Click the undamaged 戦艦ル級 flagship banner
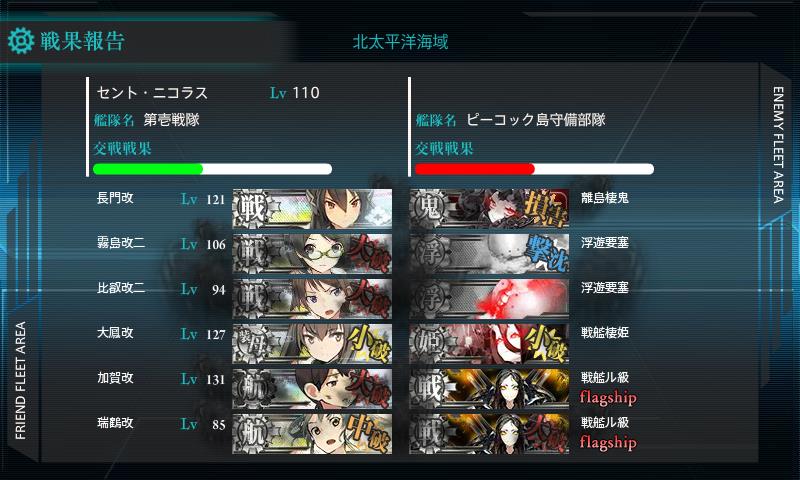The image size is (800, 480). tap(489, 388)
